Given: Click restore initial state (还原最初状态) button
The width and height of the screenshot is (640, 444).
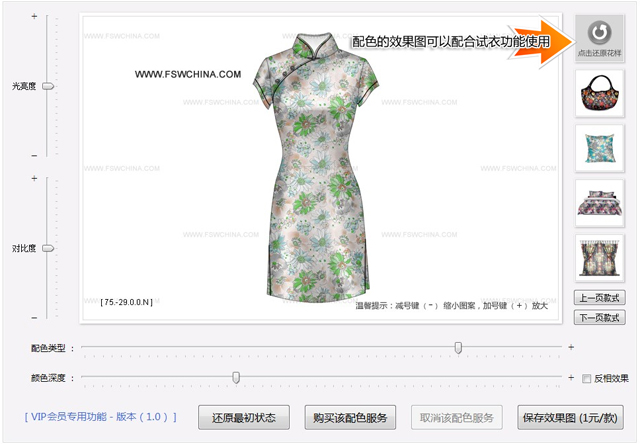Looking at the screenshot, I should click(x=244, y=417).
